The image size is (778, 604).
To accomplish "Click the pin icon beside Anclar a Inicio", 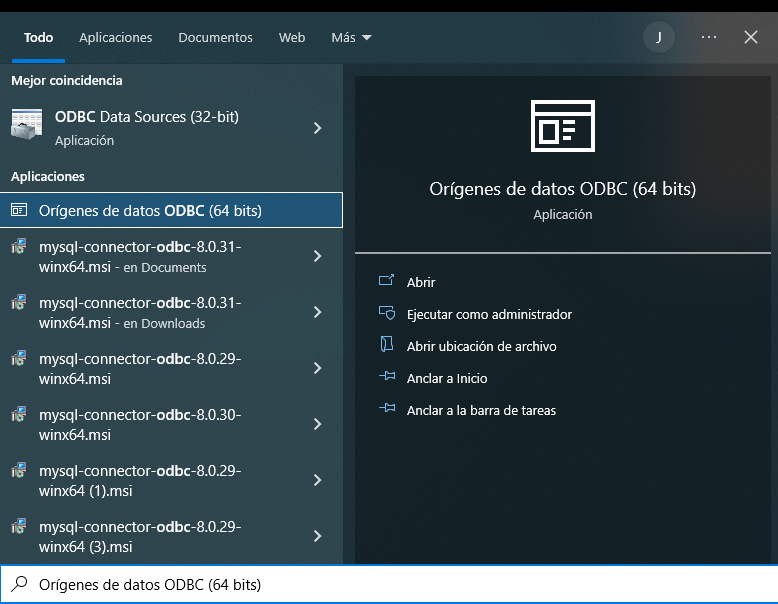I will [387, 376].
